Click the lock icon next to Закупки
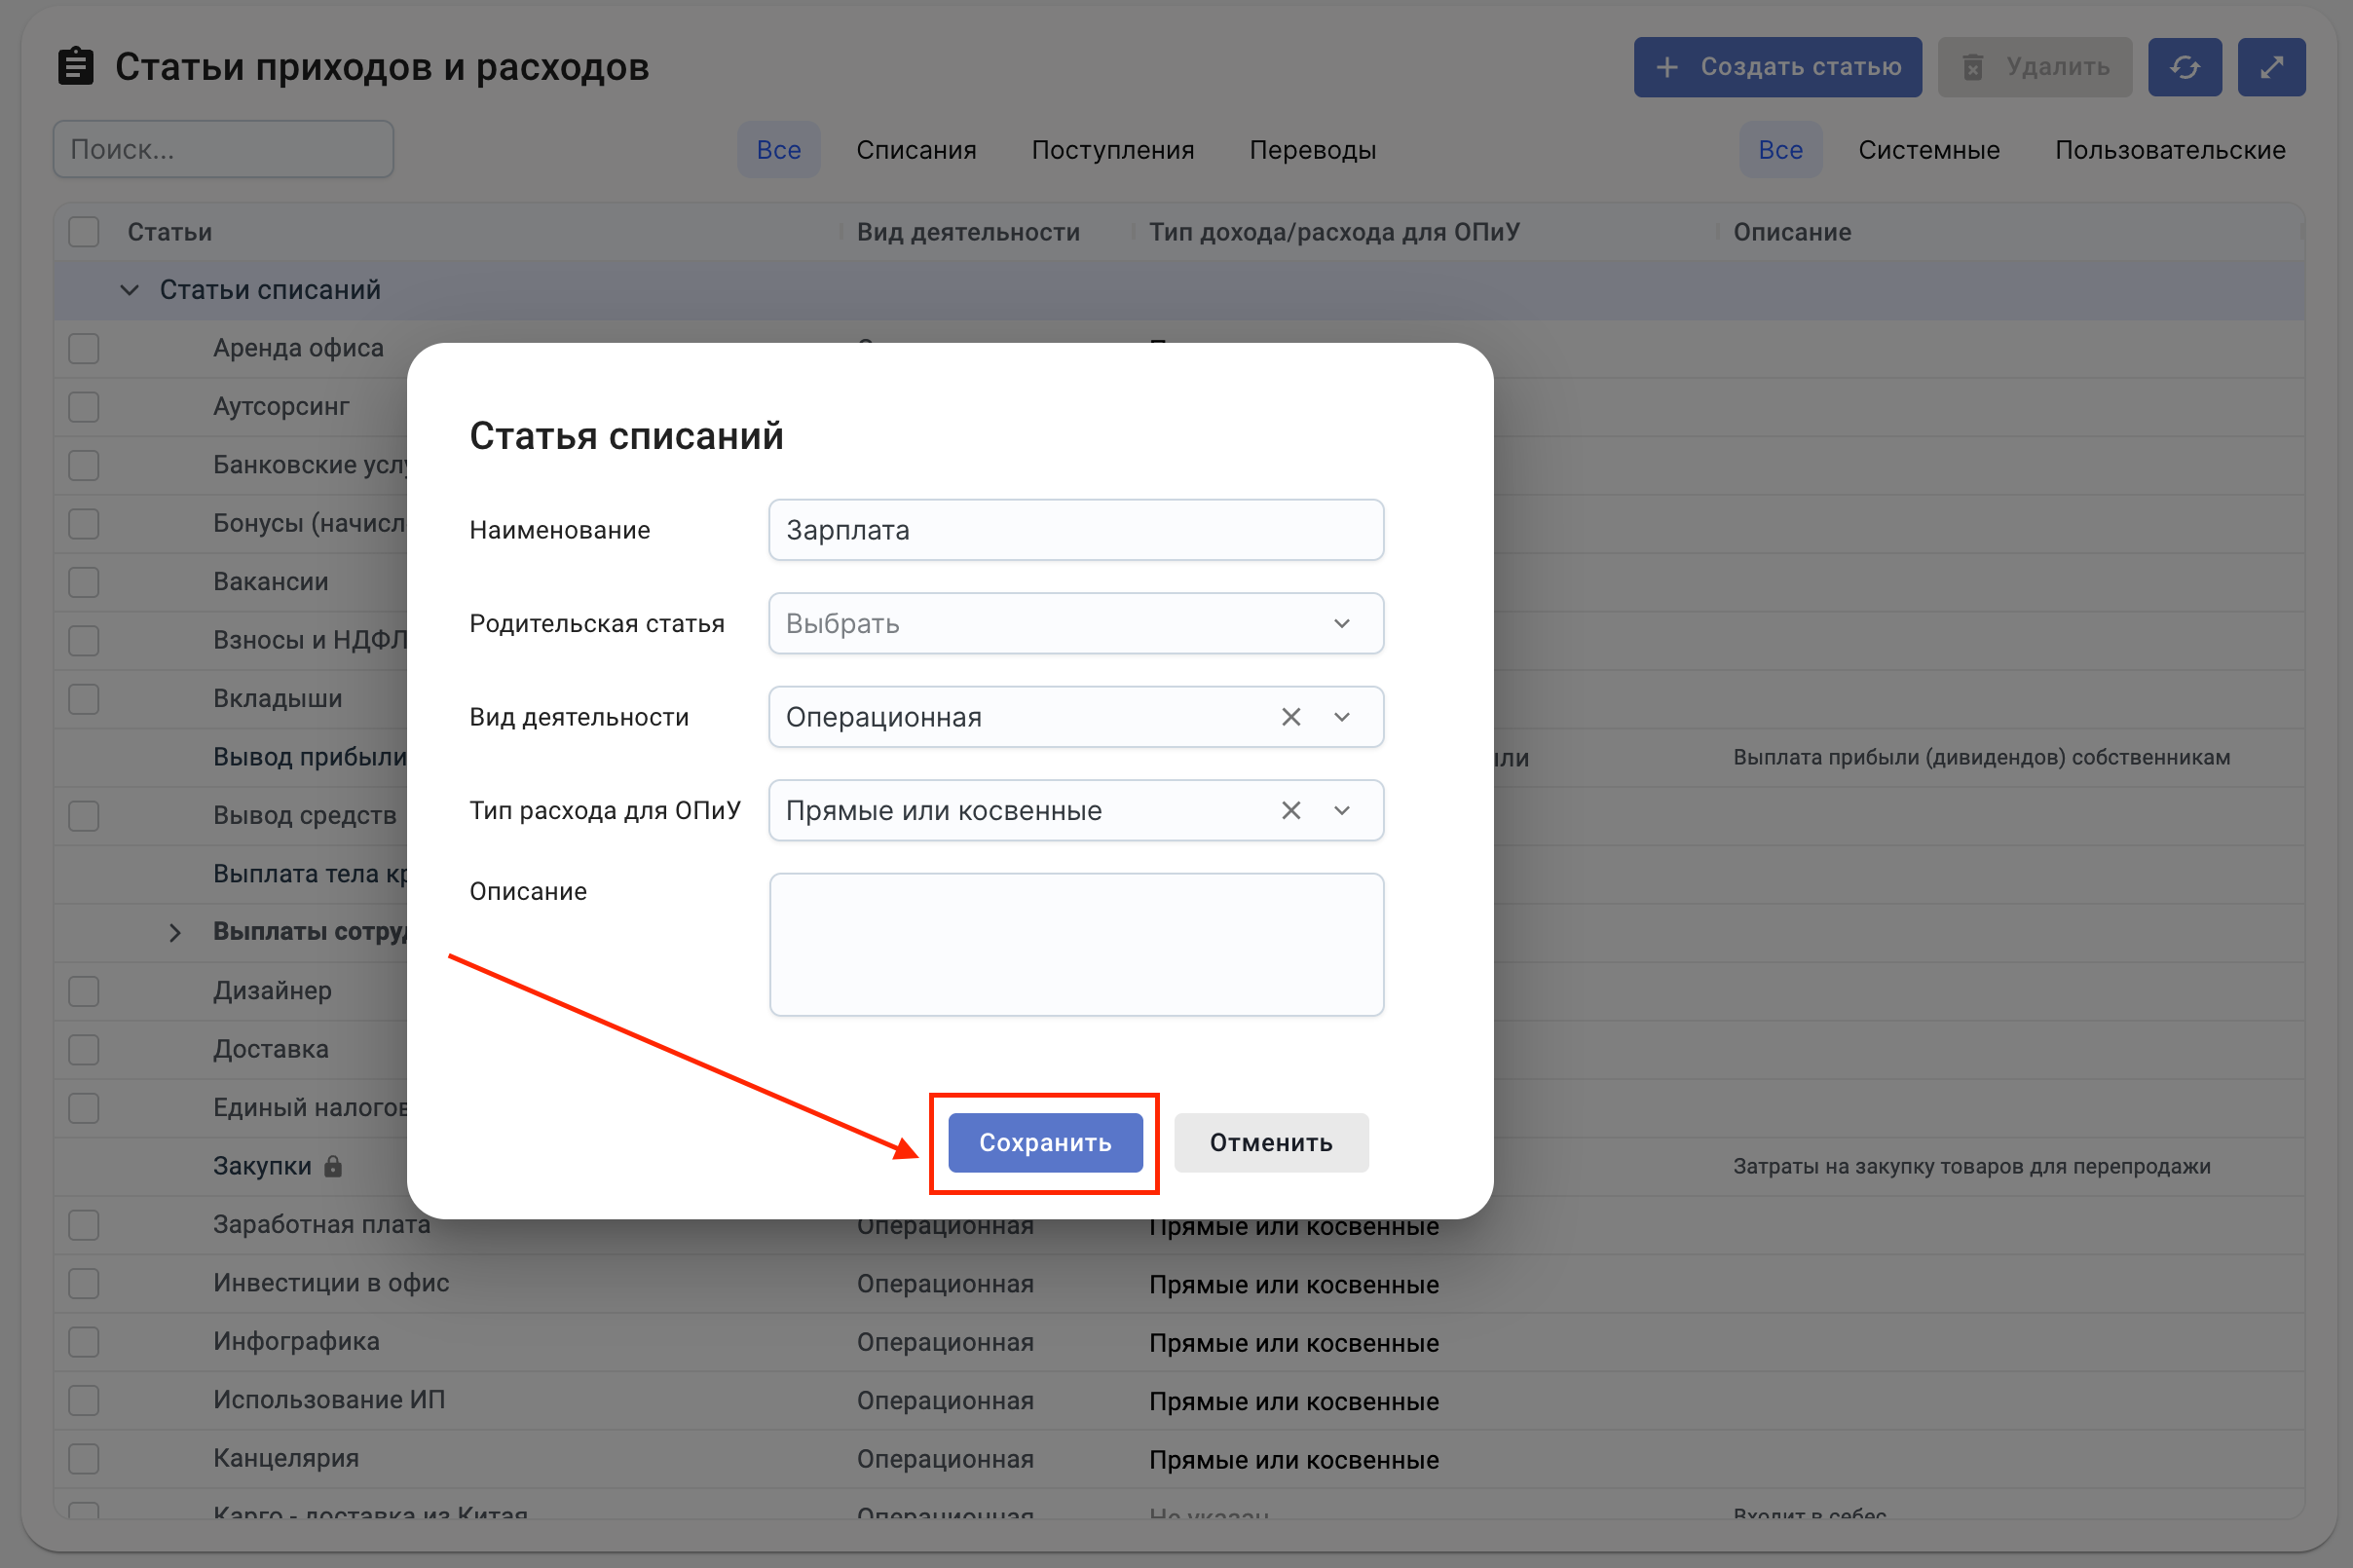 (x=334, y=1166)
